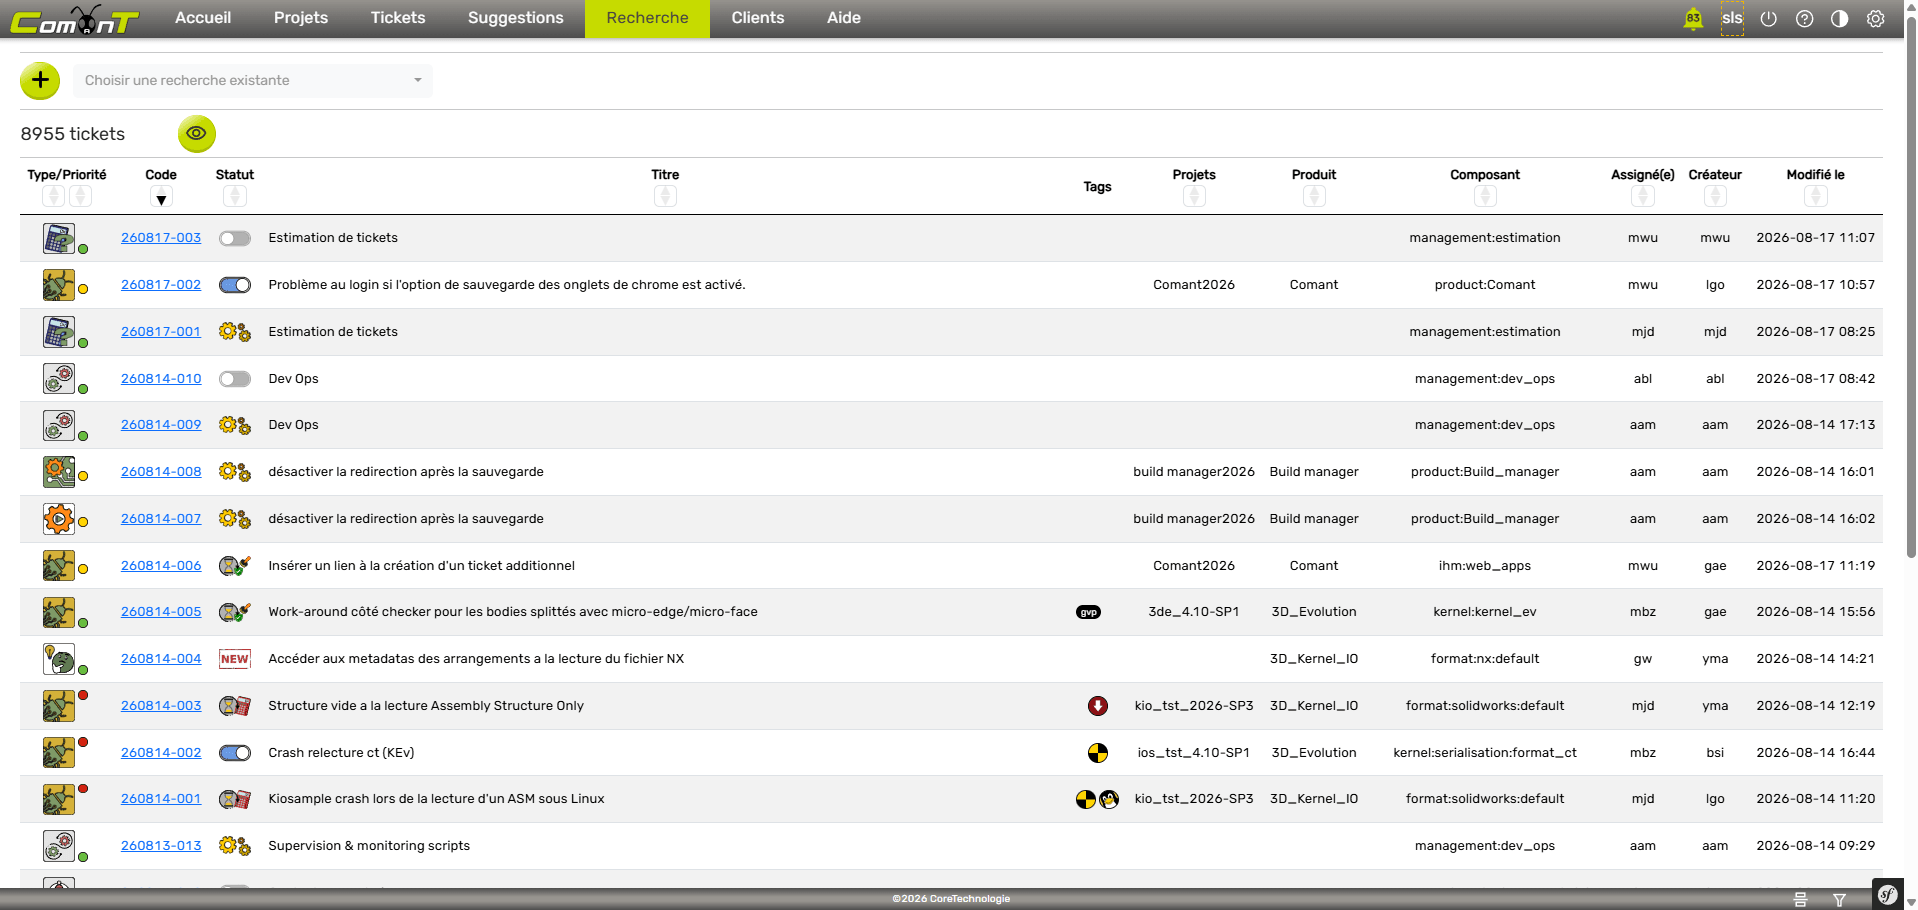The width and height of the screenshot is (1918, 910).
Task: Click red download tag on ticket 260814-003
Action: tap(1098, 706)
